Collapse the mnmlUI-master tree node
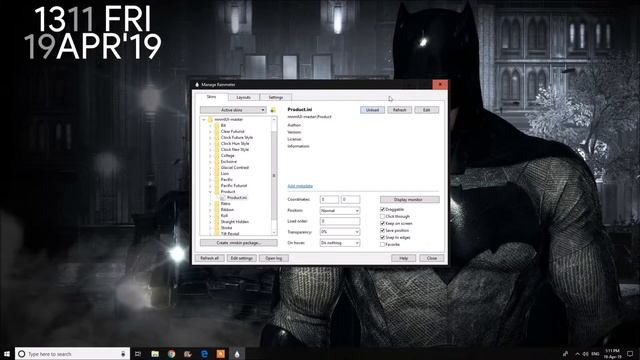640x360 pixels. pyautogui.click(x=204, y=120)
